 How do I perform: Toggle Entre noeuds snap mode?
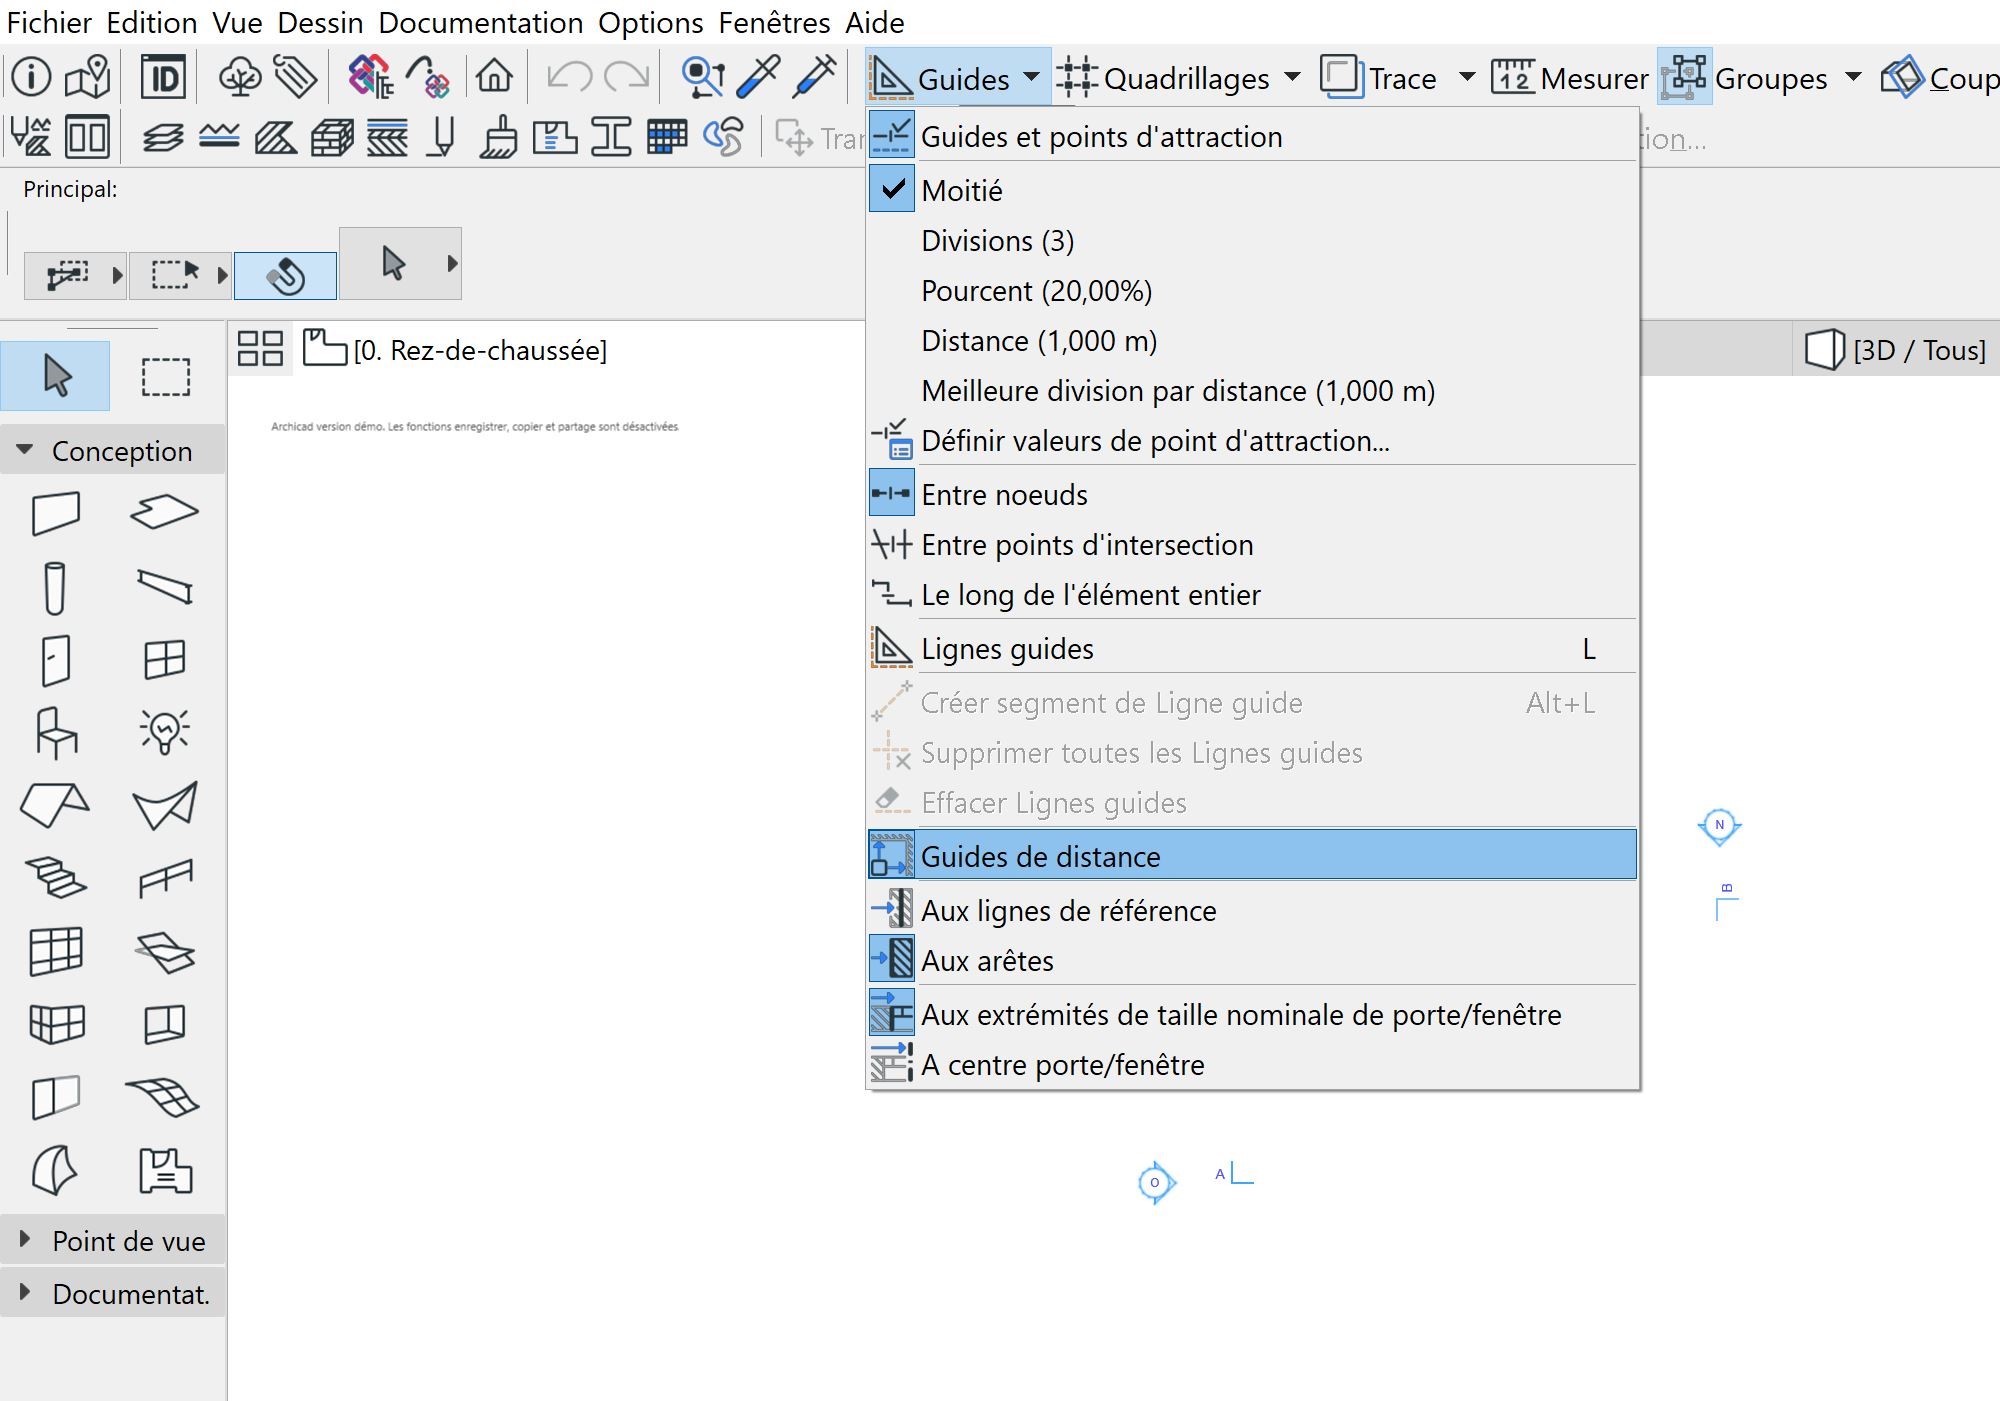coord(1003,494)
